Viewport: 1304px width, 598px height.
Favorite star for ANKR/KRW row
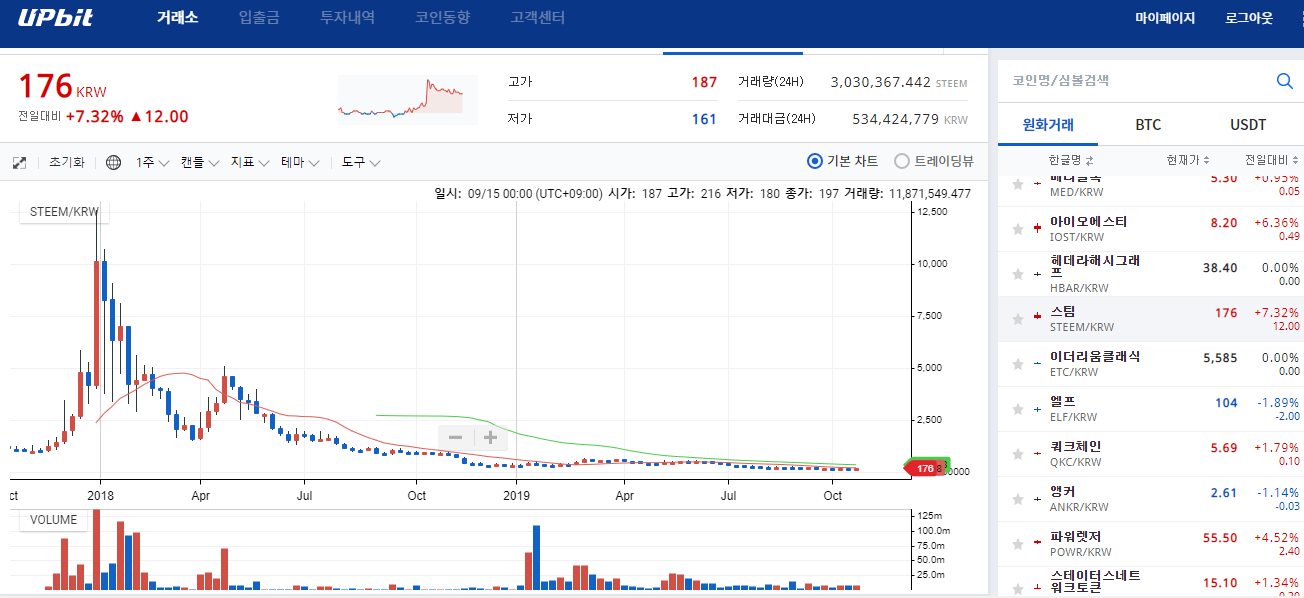coord(1018,499)
